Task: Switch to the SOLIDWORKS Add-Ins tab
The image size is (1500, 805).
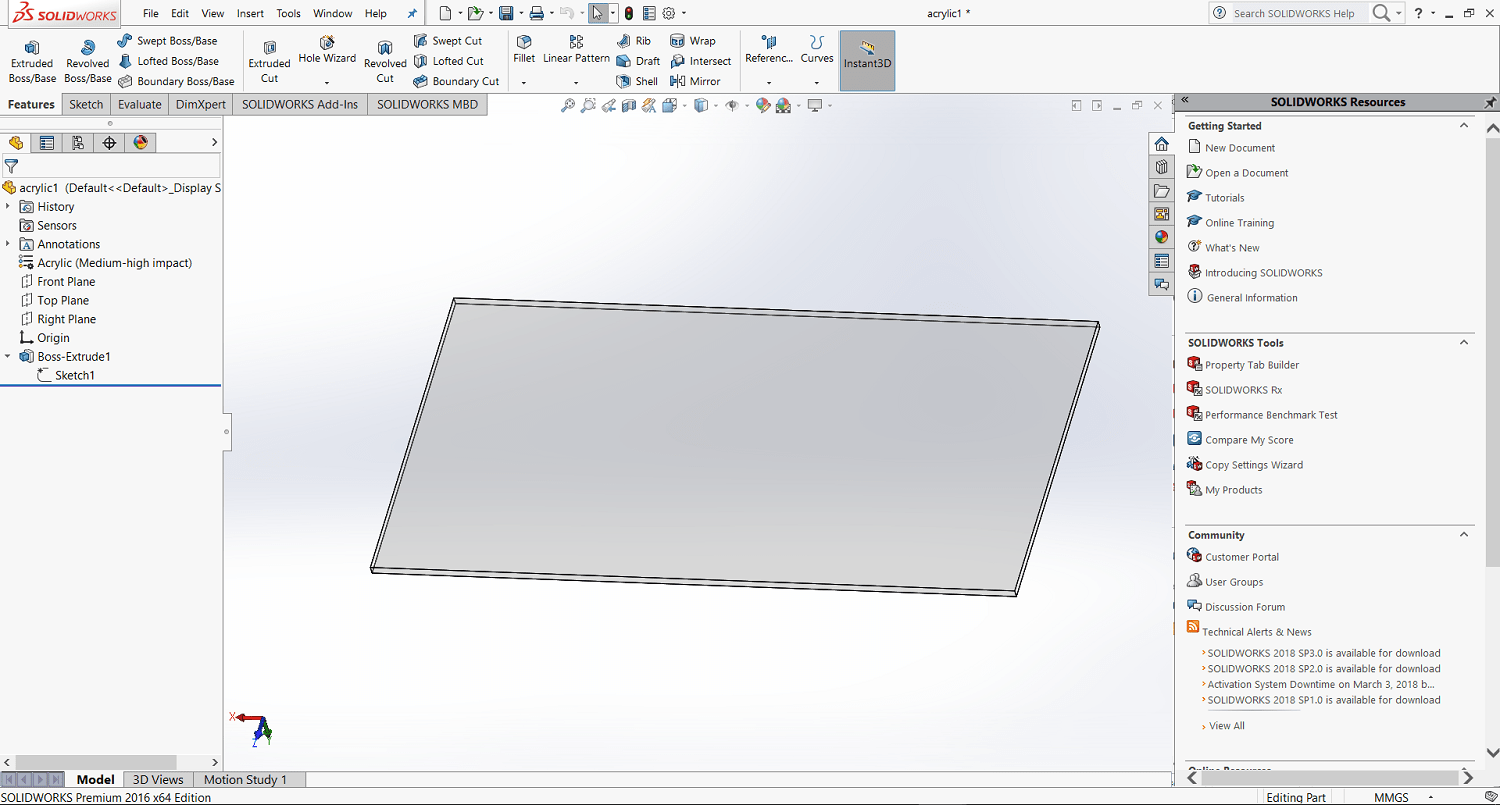Action: pos(300,104)
